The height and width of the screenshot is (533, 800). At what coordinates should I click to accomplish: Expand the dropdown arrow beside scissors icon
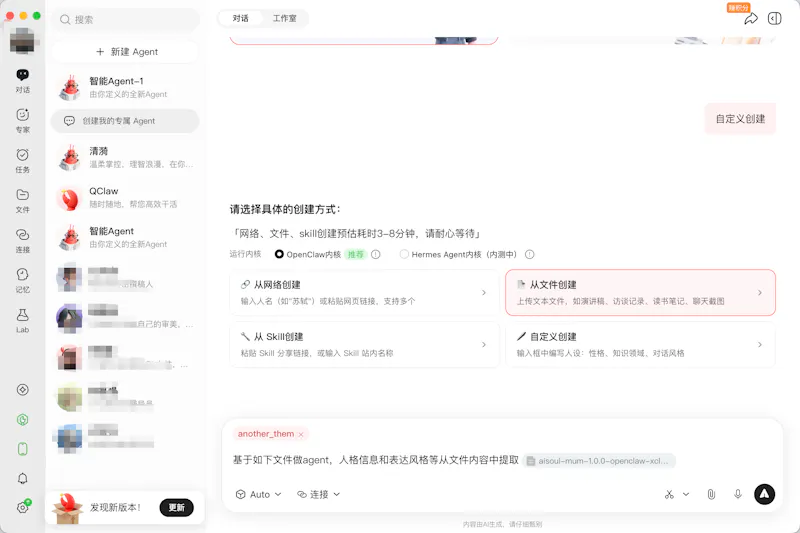(686, 494)
